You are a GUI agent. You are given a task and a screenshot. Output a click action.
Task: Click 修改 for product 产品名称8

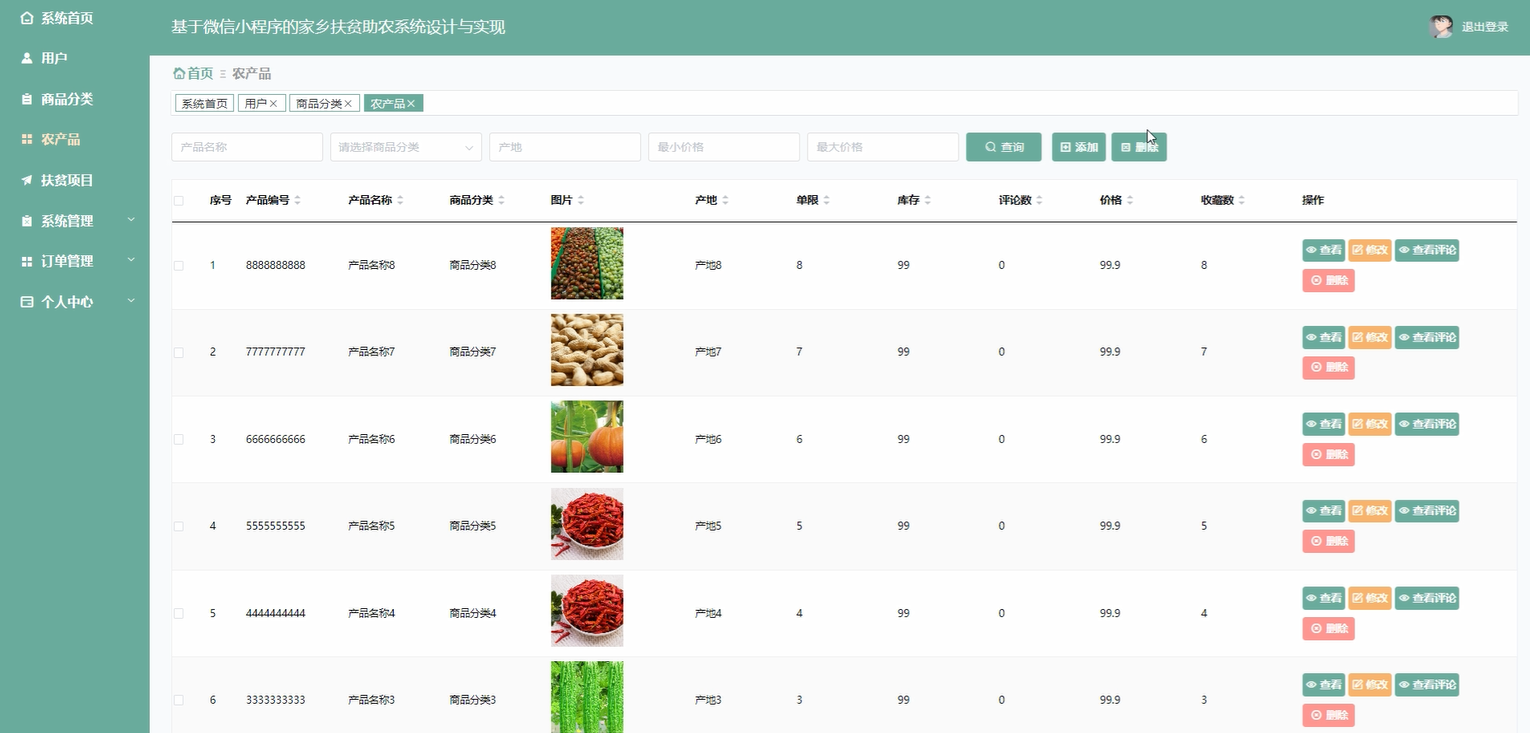1369,250
